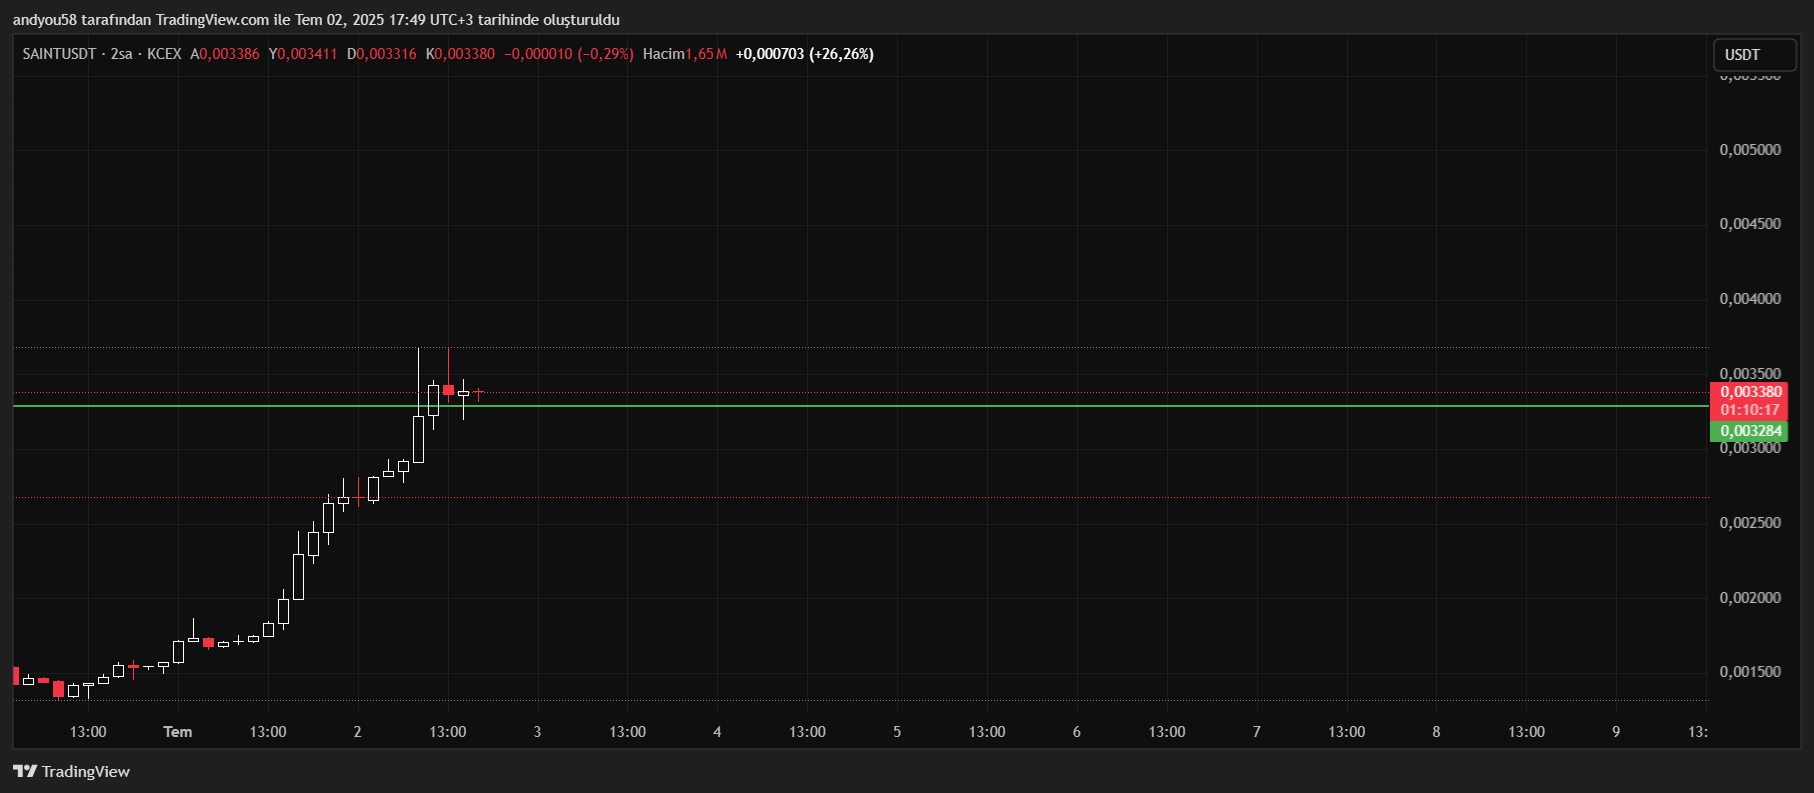Click the SAINTUSDT symbol title
Screen dimensions: 1814x793
[x=59, y=54]
